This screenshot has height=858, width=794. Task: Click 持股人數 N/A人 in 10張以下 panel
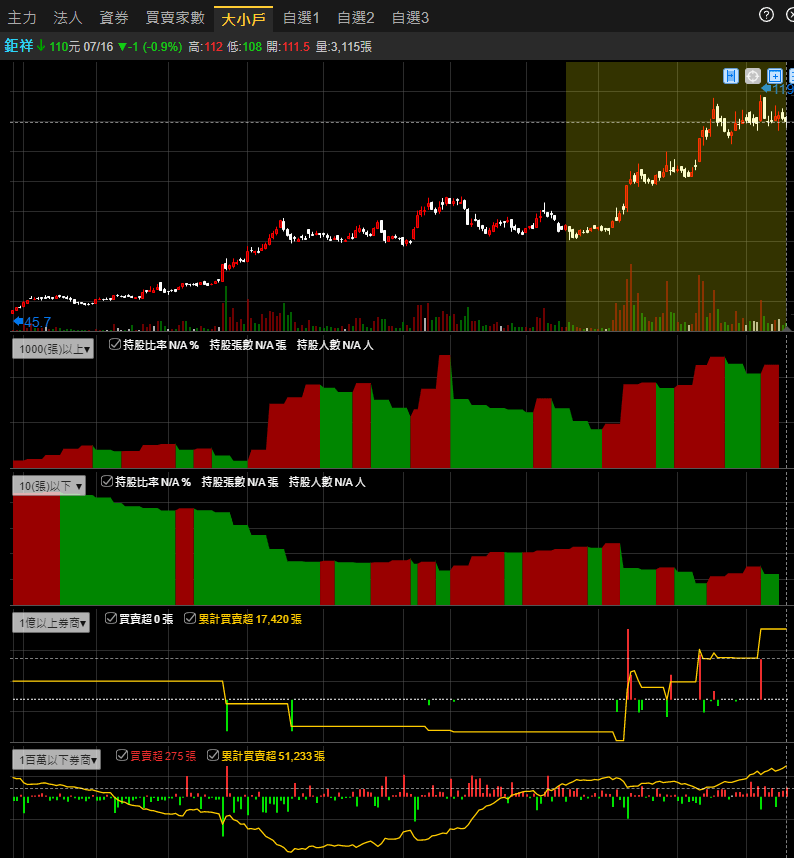point(327,482)
